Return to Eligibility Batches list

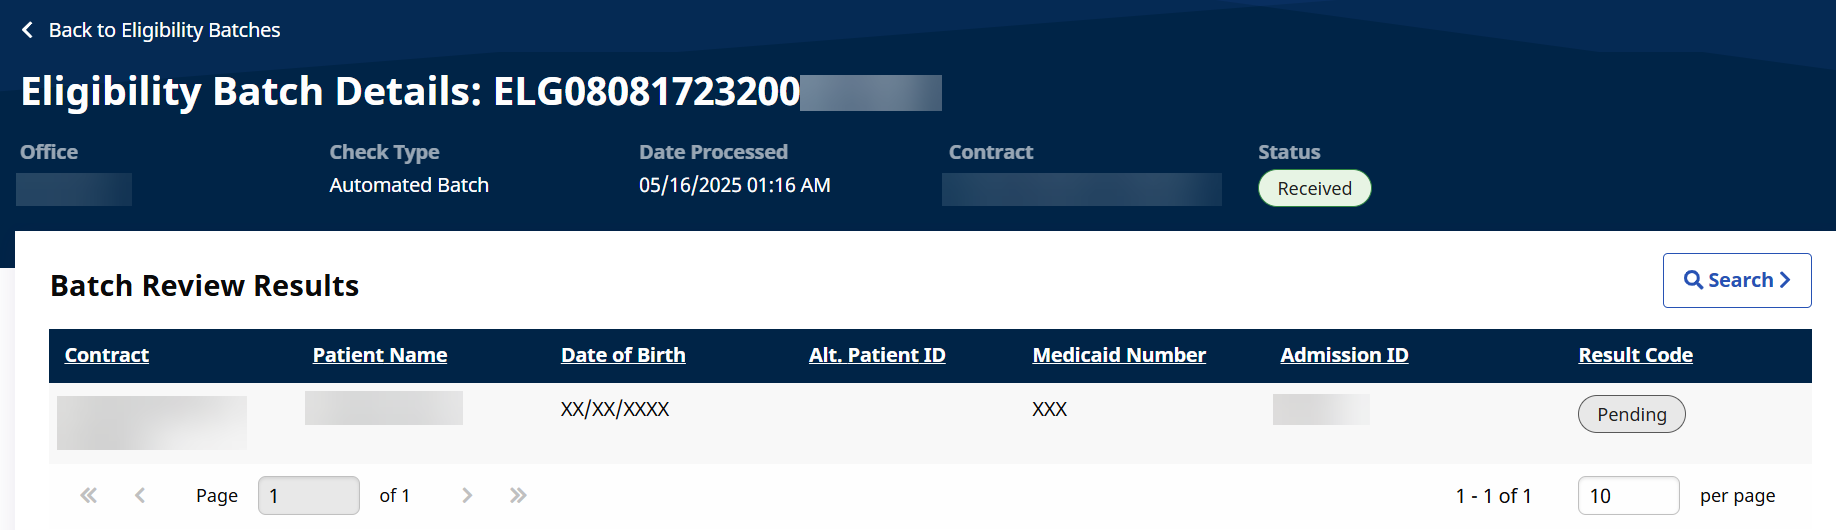tap(164, 30)
